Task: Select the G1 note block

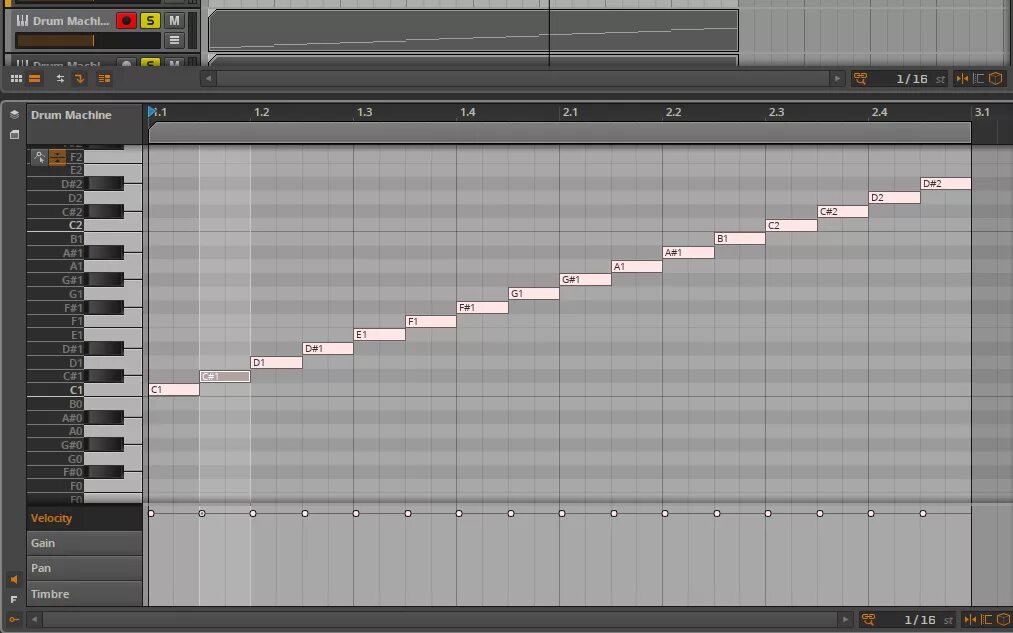Action: coord(534,293)
